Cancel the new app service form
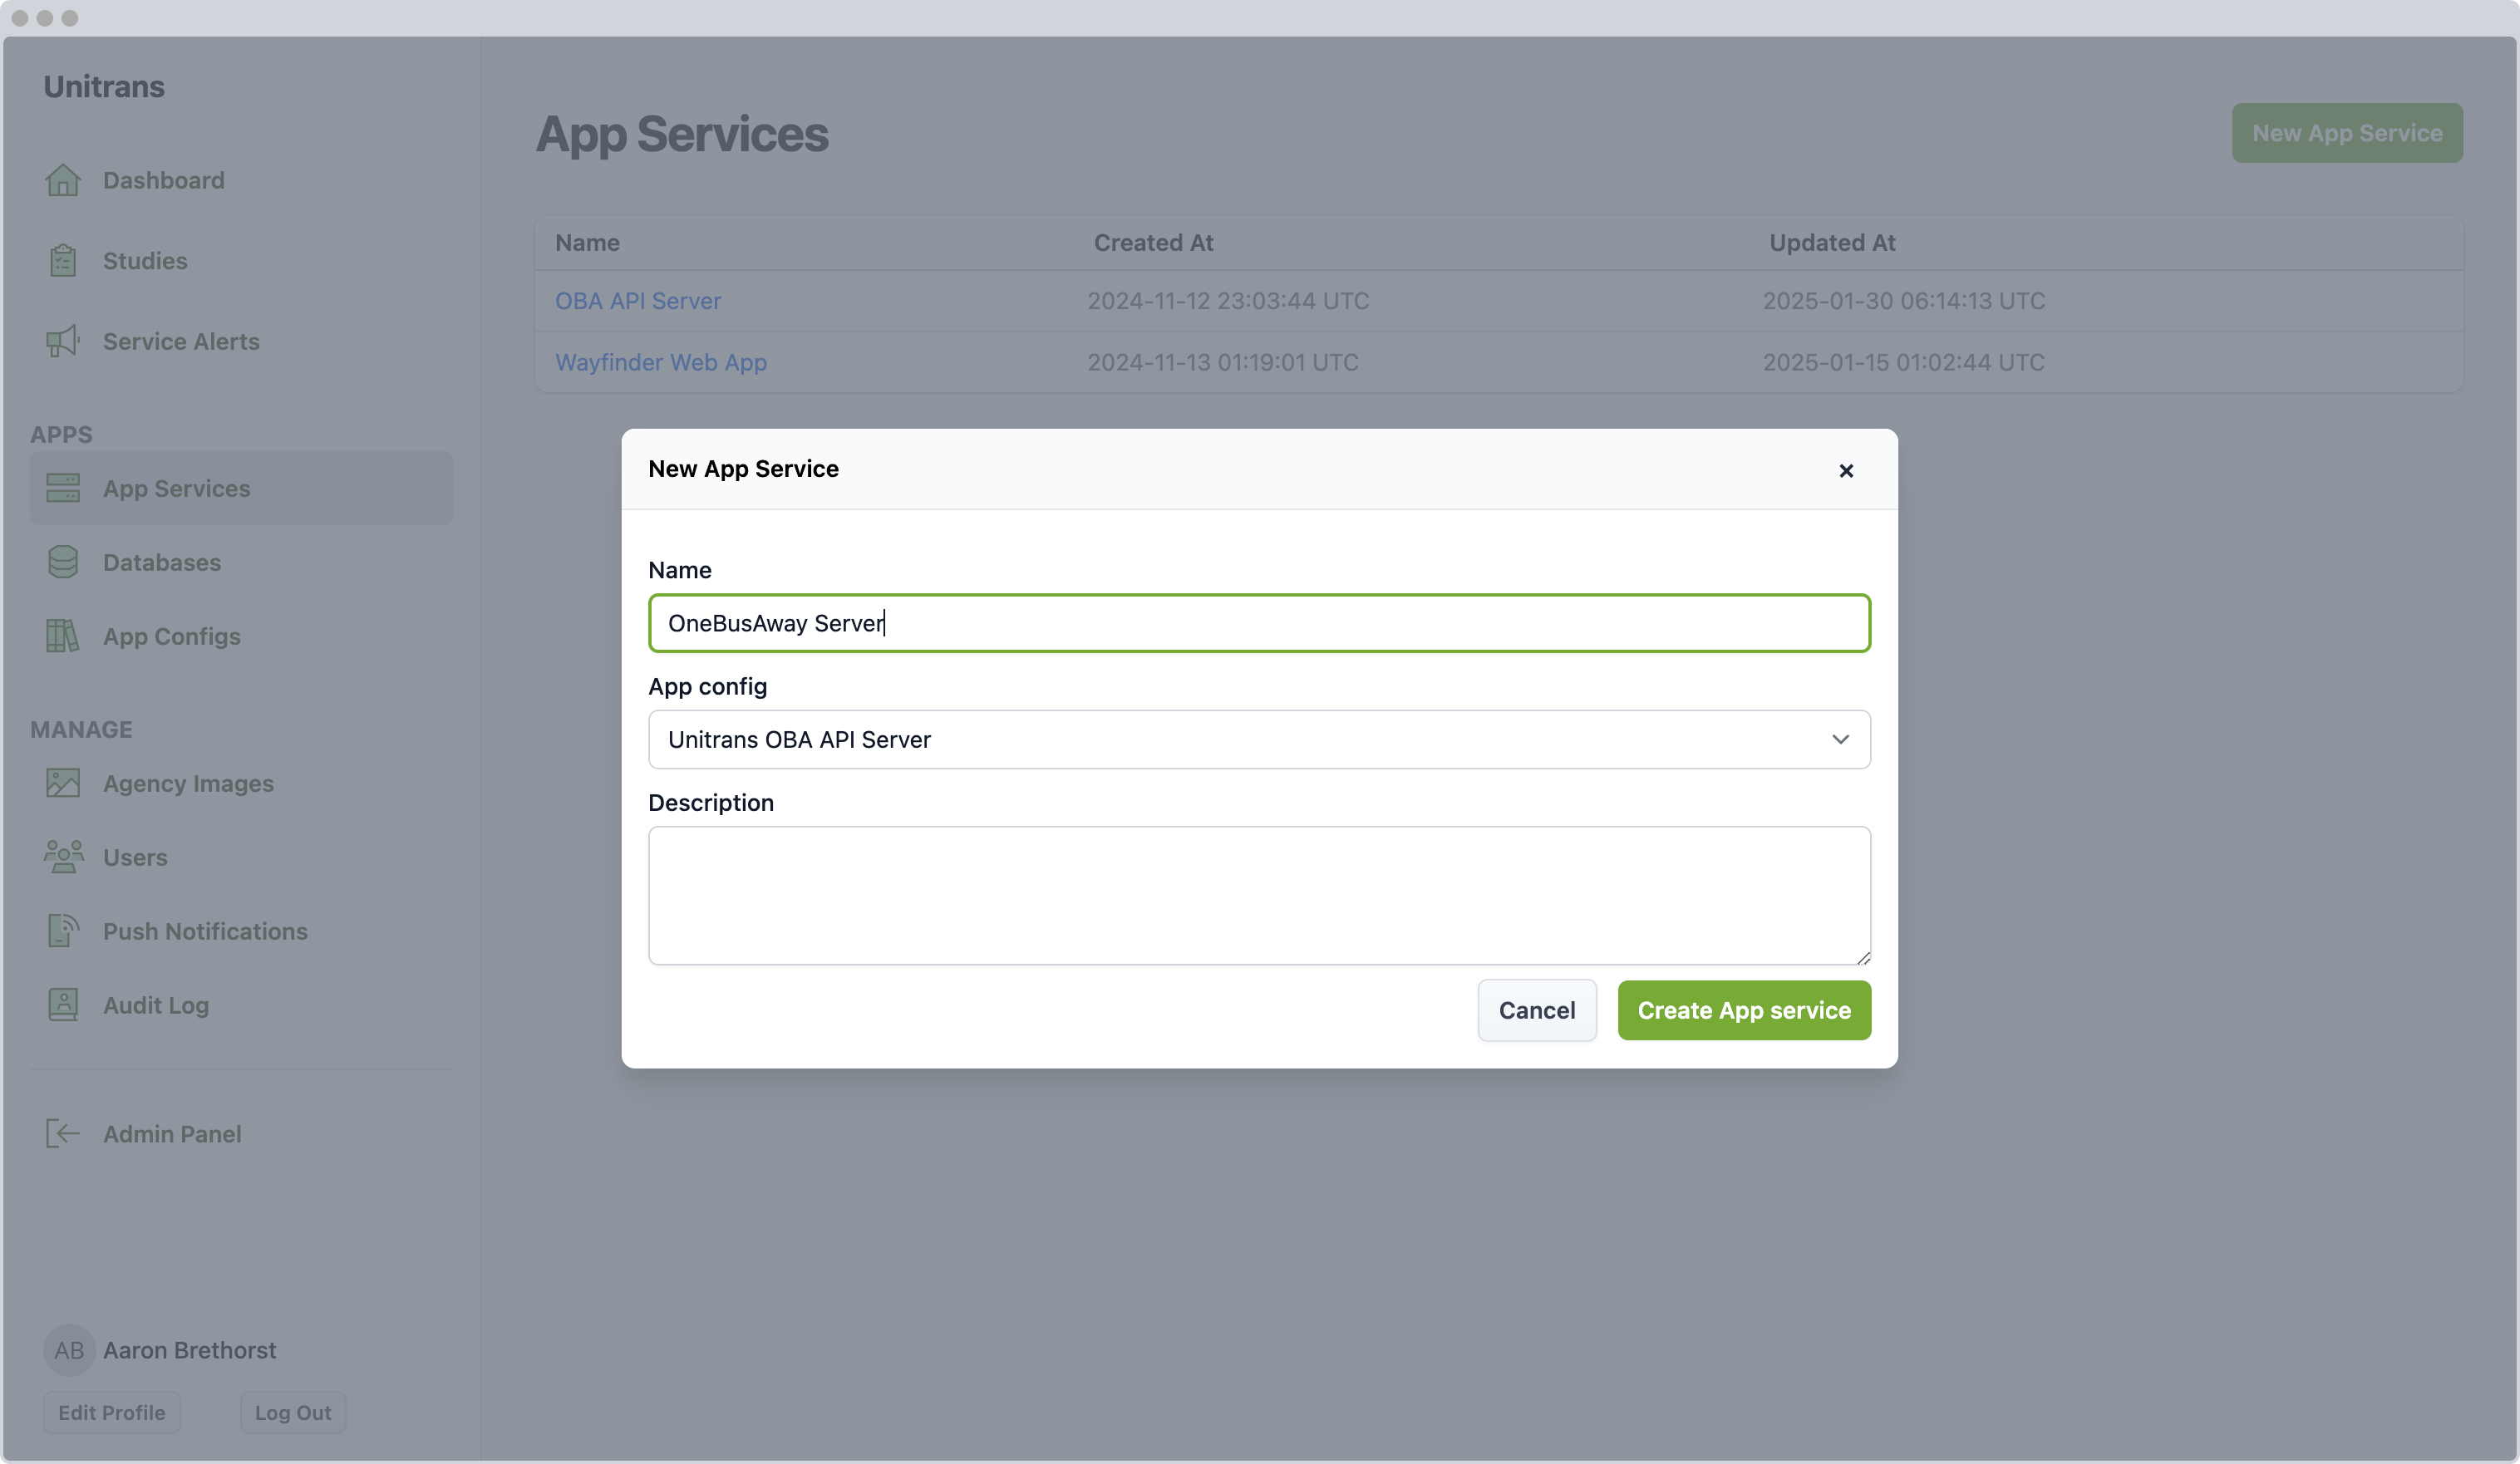The image size is (2520, 1464). click(x=1536, y=1010)
